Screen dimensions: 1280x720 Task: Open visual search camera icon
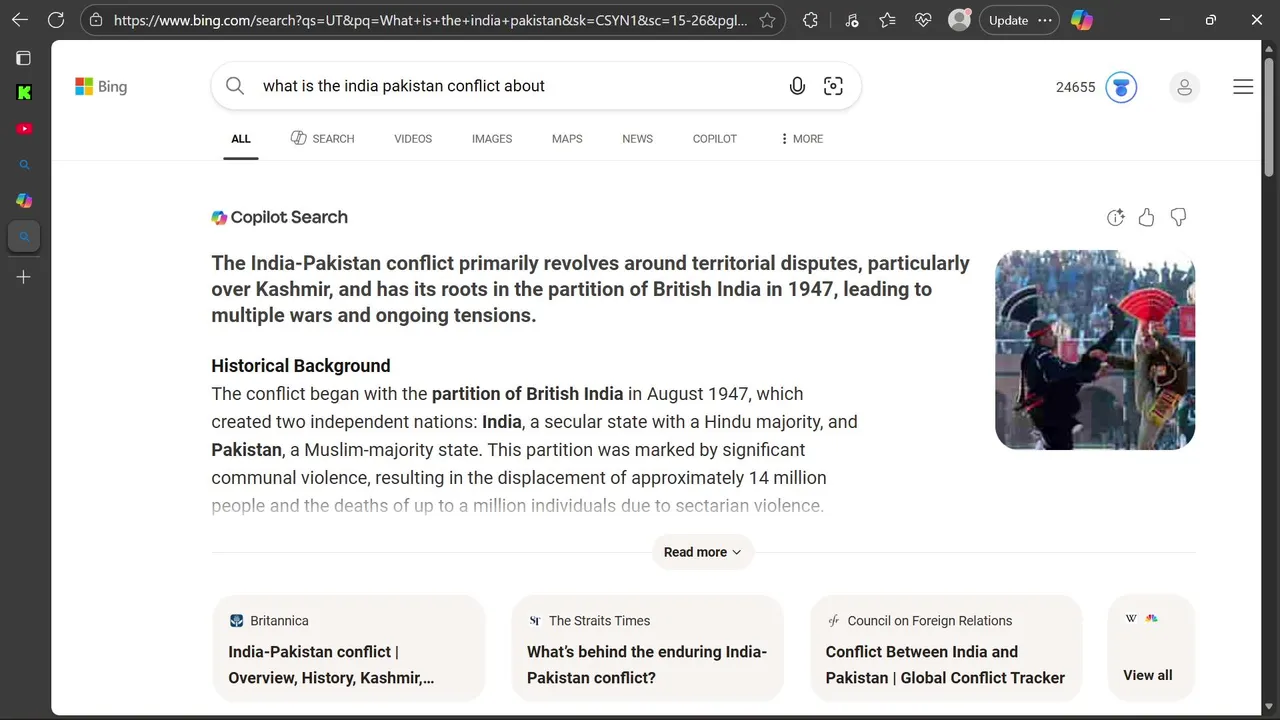point(833,86)
